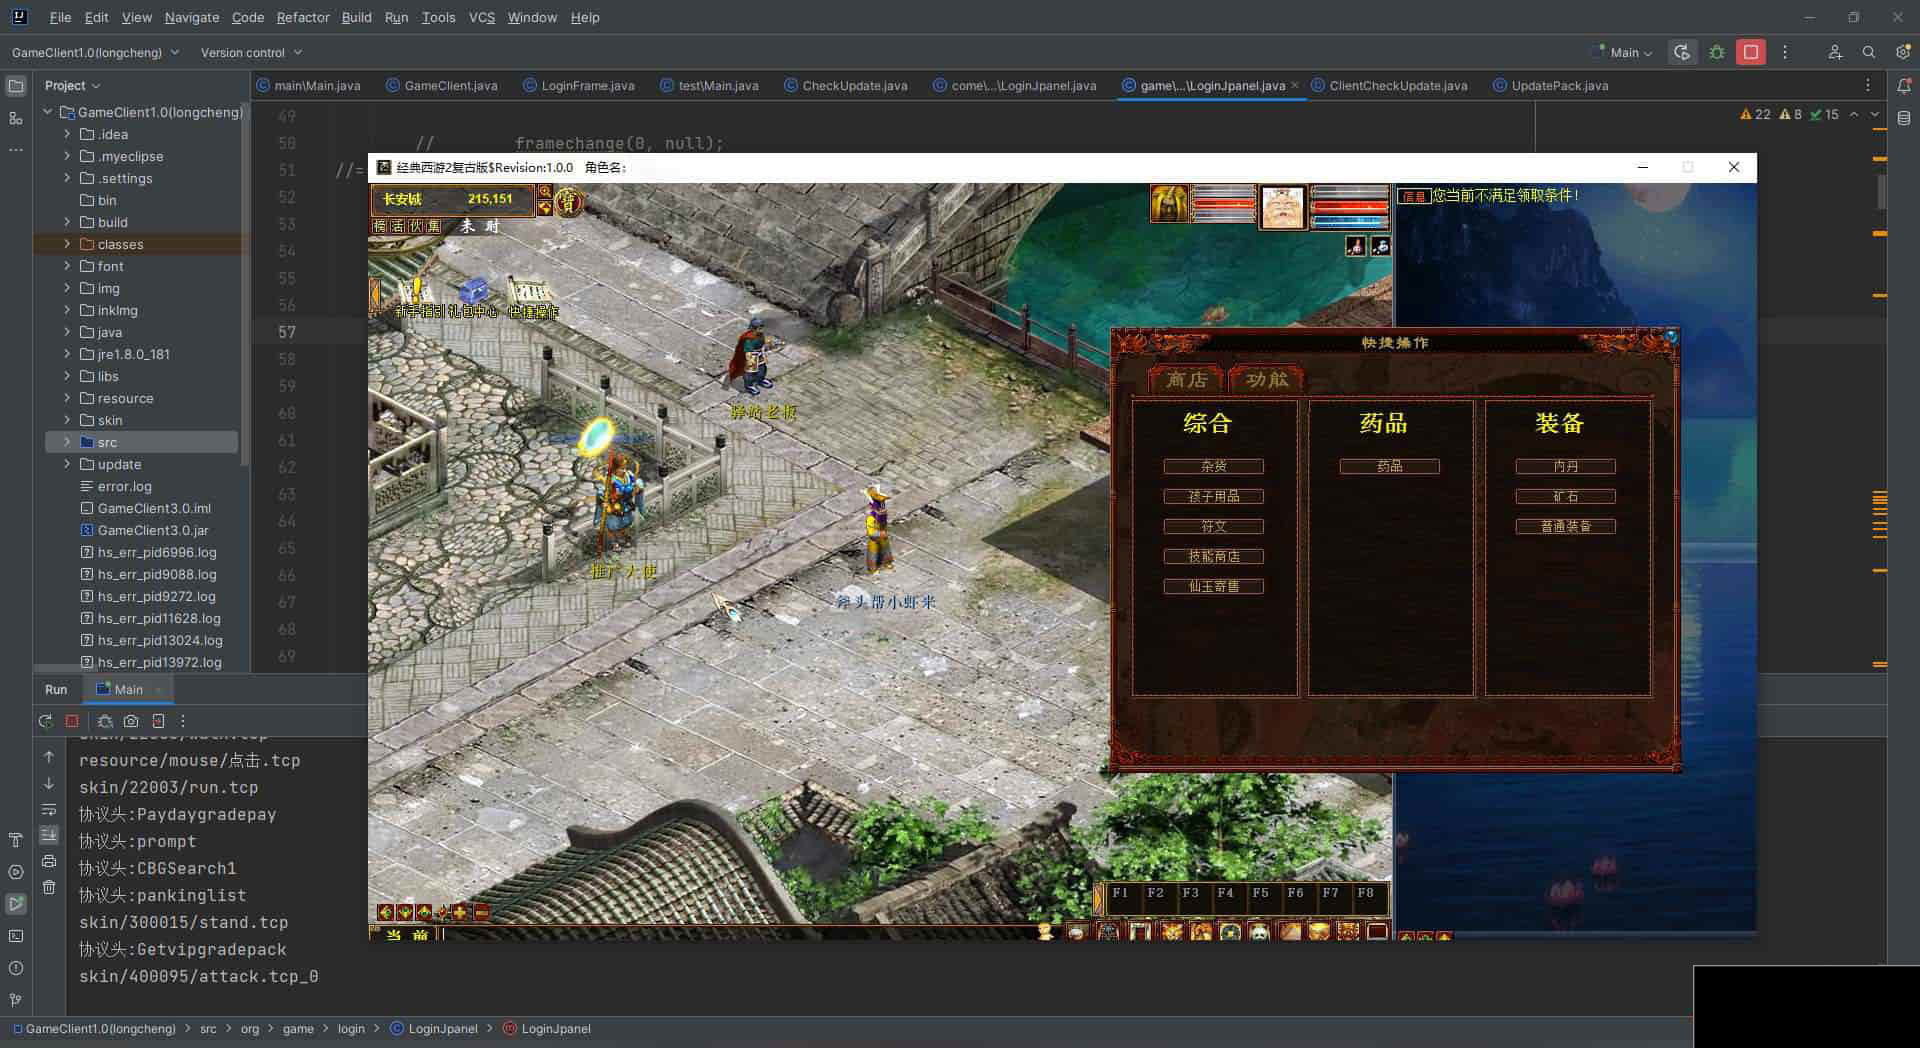
Task: Toggle soft-wrap in the Run console
Action: coord(49,809)
